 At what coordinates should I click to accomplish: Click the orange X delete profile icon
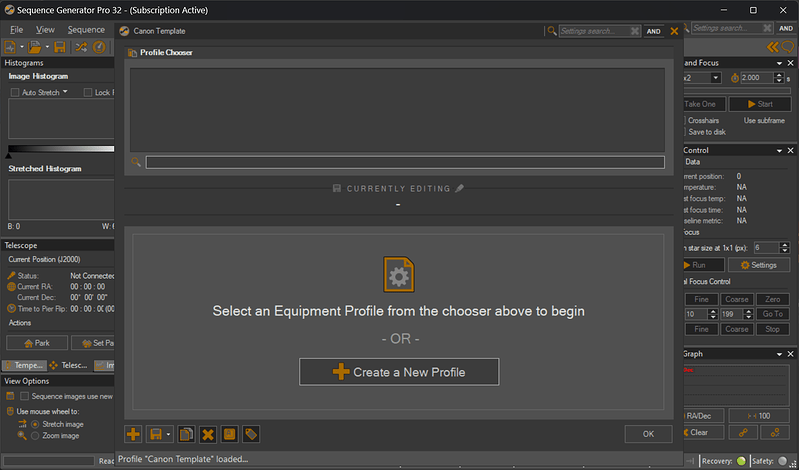[x=208, y=434]
